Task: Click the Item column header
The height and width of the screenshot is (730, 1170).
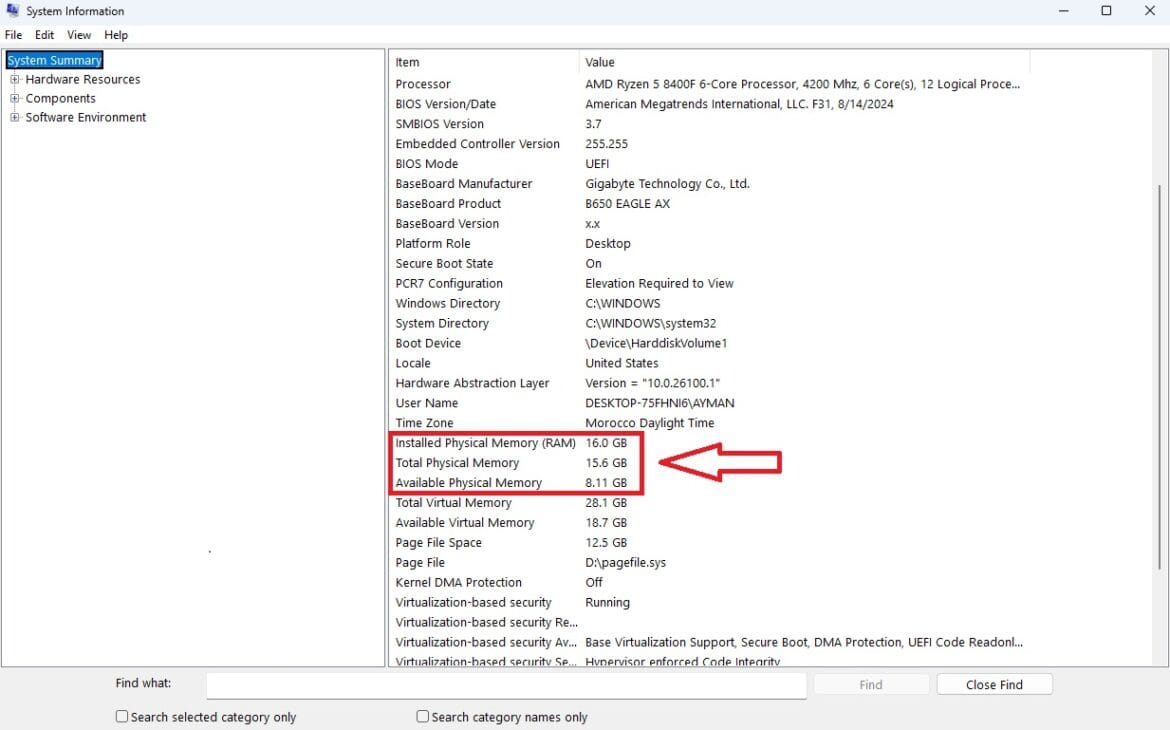Action: point(484,62)
